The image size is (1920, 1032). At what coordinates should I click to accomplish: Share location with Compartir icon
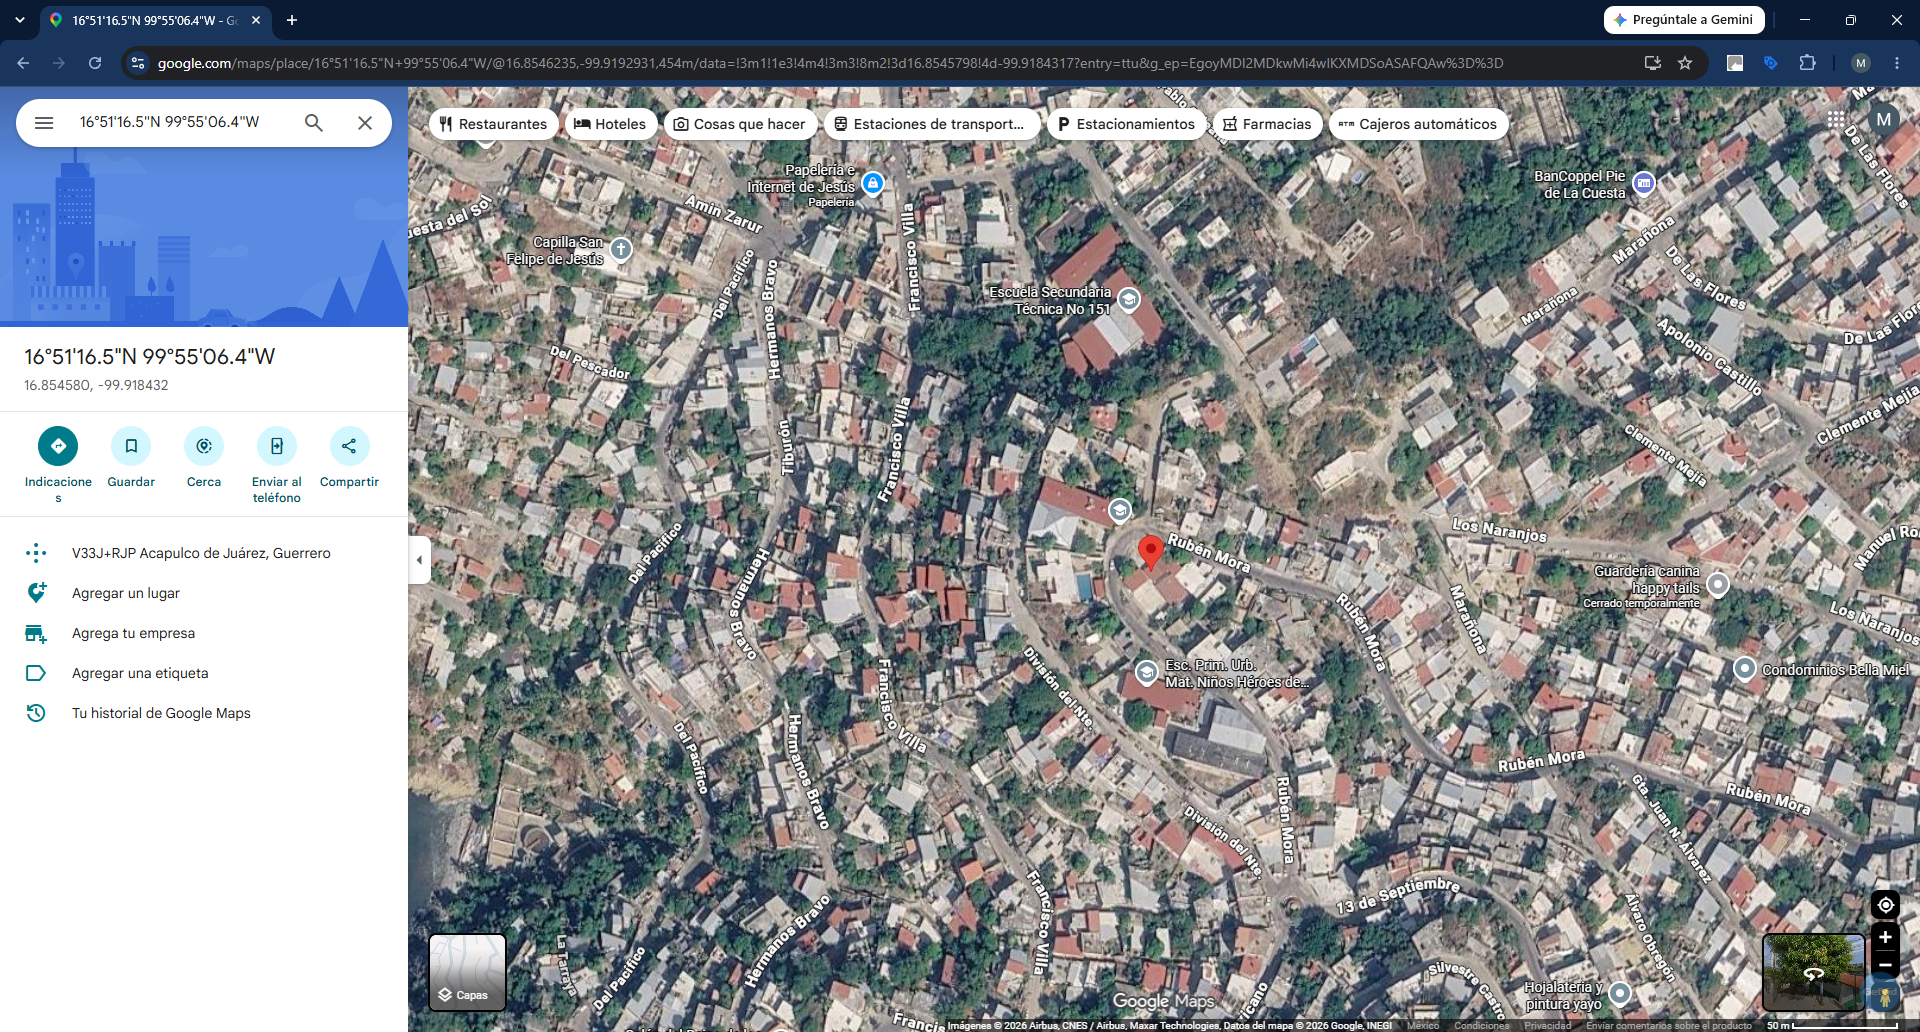click(349, 446)
